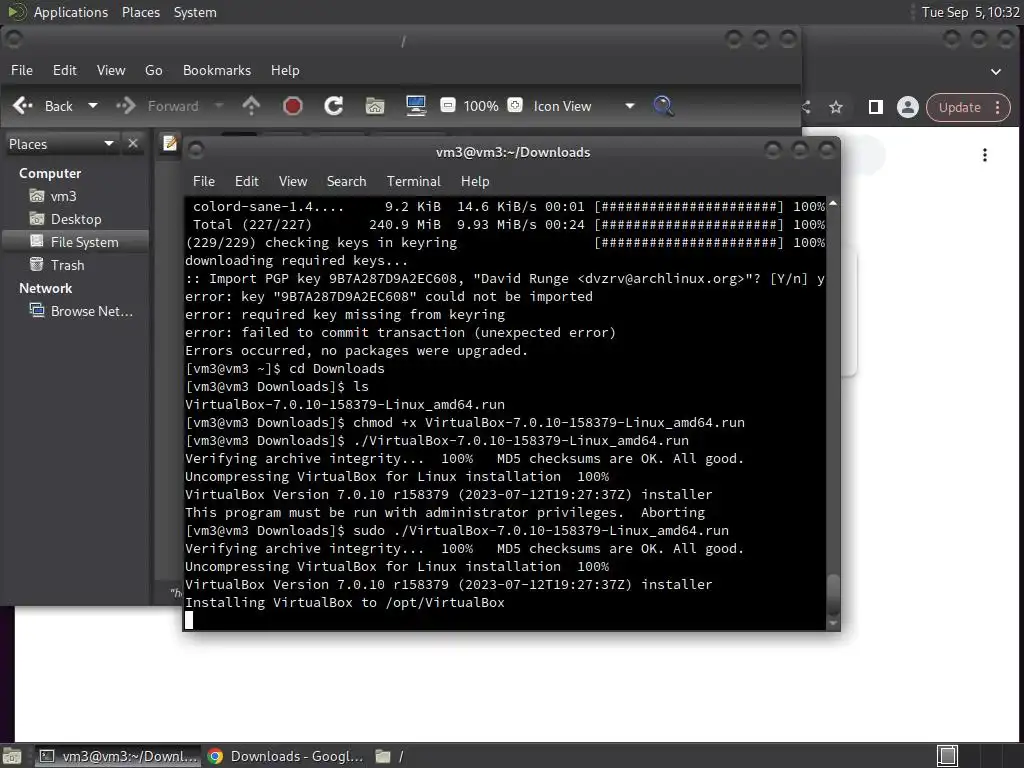Image resolution: width=1024 pixels, height=768 pixels.
Task: Select Desktop in sidebar
Action: 76,219
